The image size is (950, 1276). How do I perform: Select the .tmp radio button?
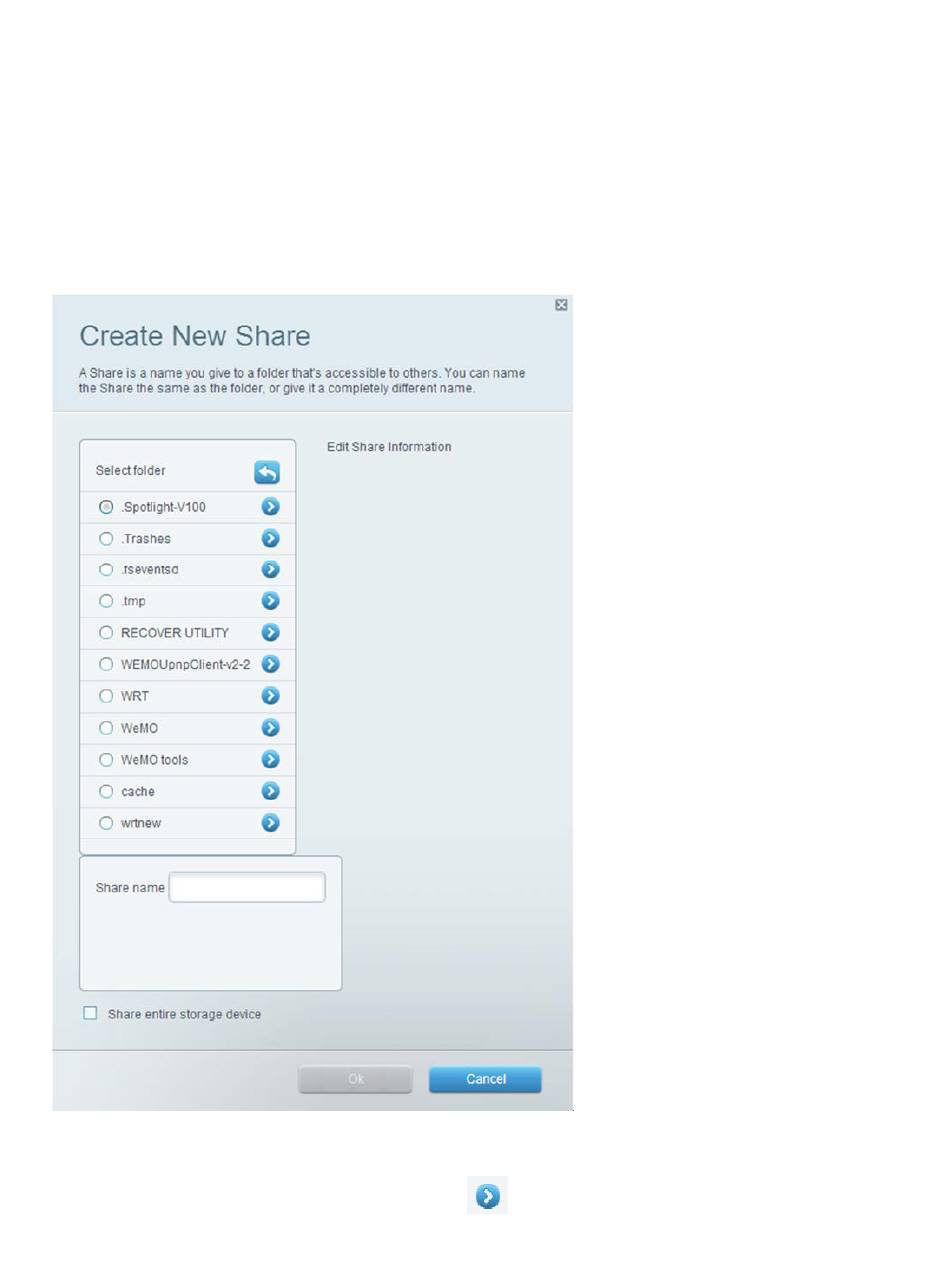tap(106, 601)
